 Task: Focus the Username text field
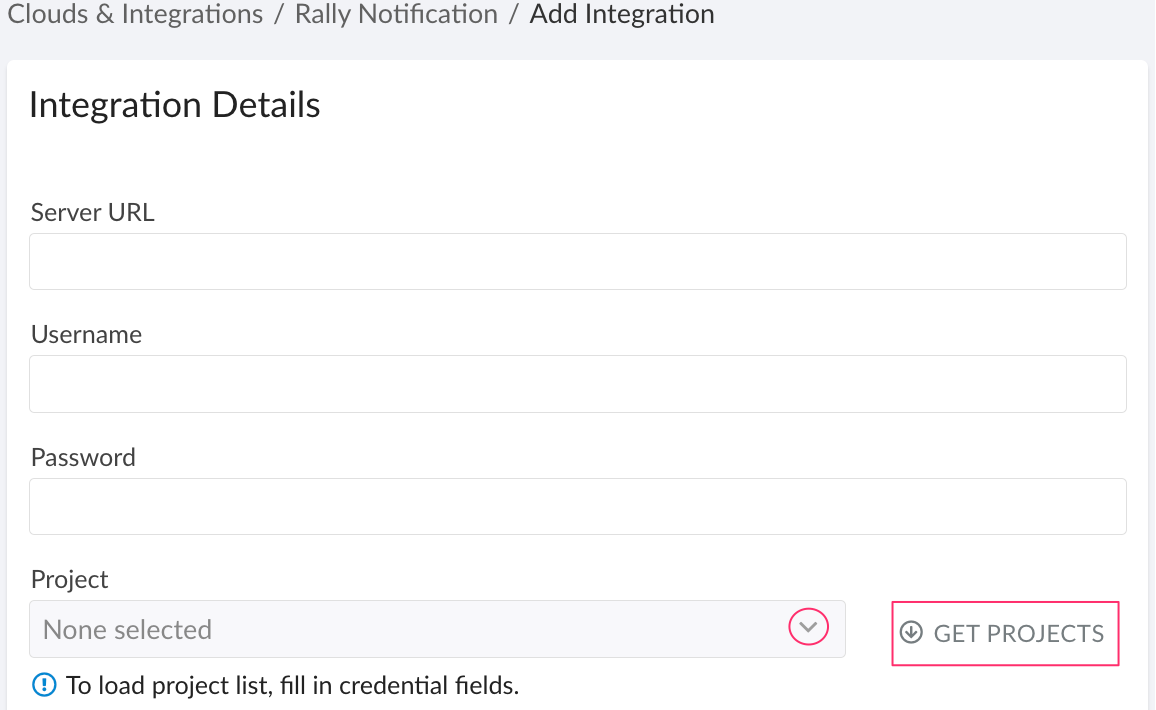tap(577, 383)
